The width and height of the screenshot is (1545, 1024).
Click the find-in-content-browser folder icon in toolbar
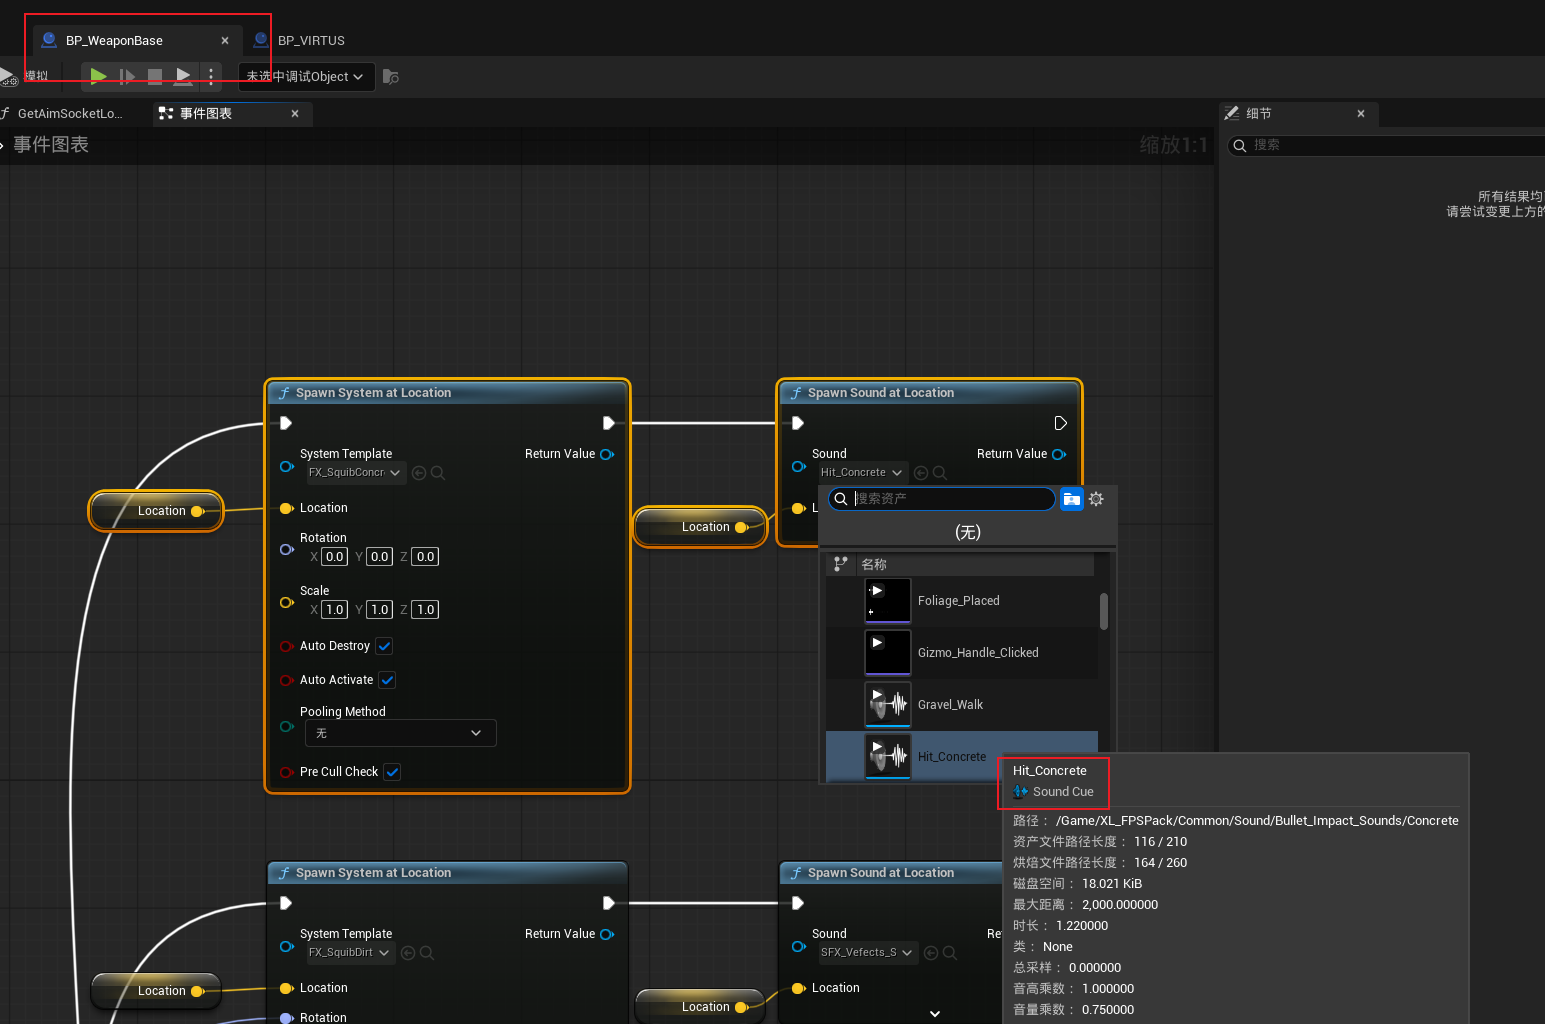coord(391,77)
